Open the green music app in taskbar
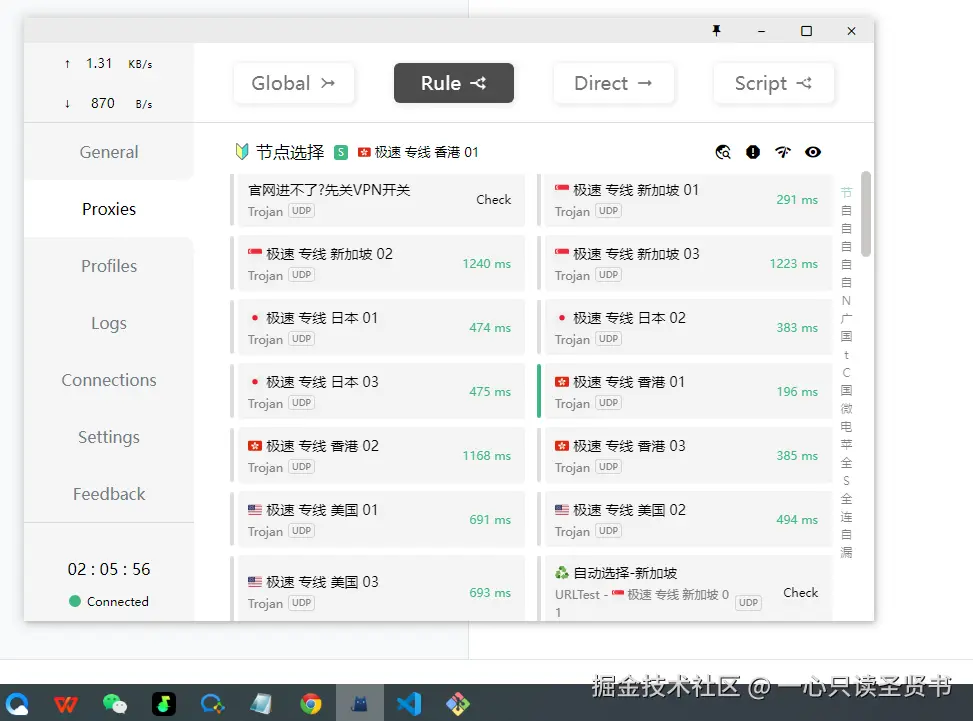This screenshot has height=721, width=973. tap(164, 704)
